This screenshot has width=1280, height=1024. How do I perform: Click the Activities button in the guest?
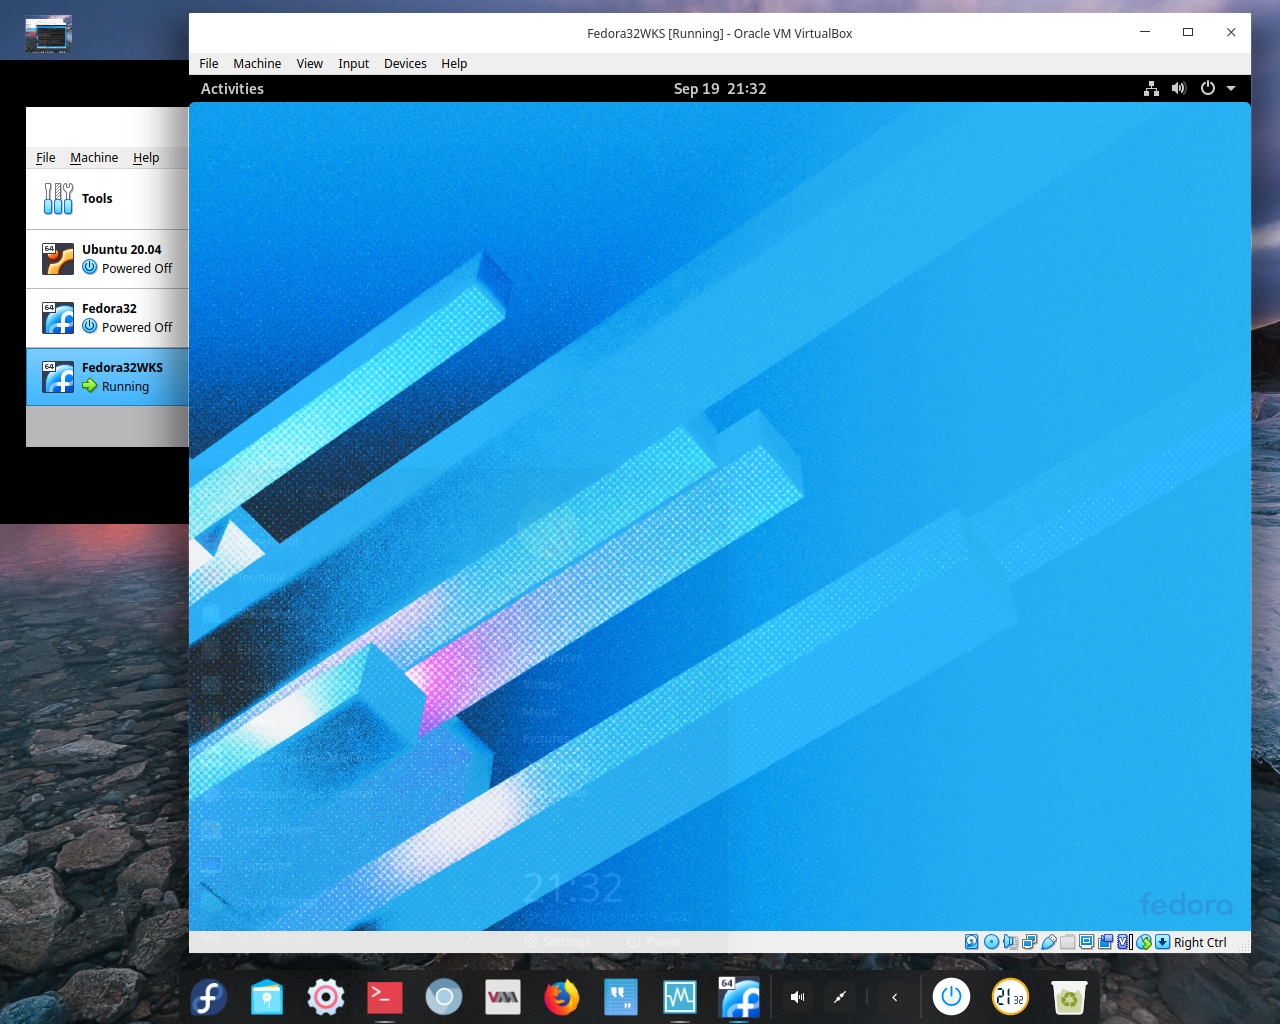(231, 88)
